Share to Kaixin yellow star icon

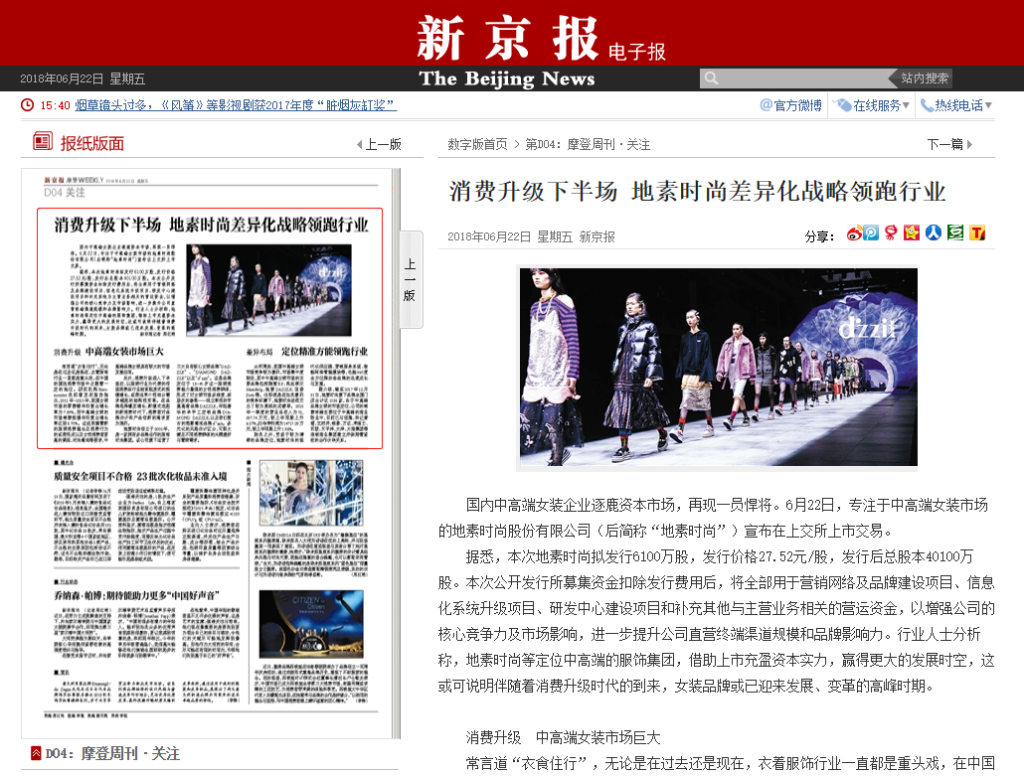tap(911, 234)
